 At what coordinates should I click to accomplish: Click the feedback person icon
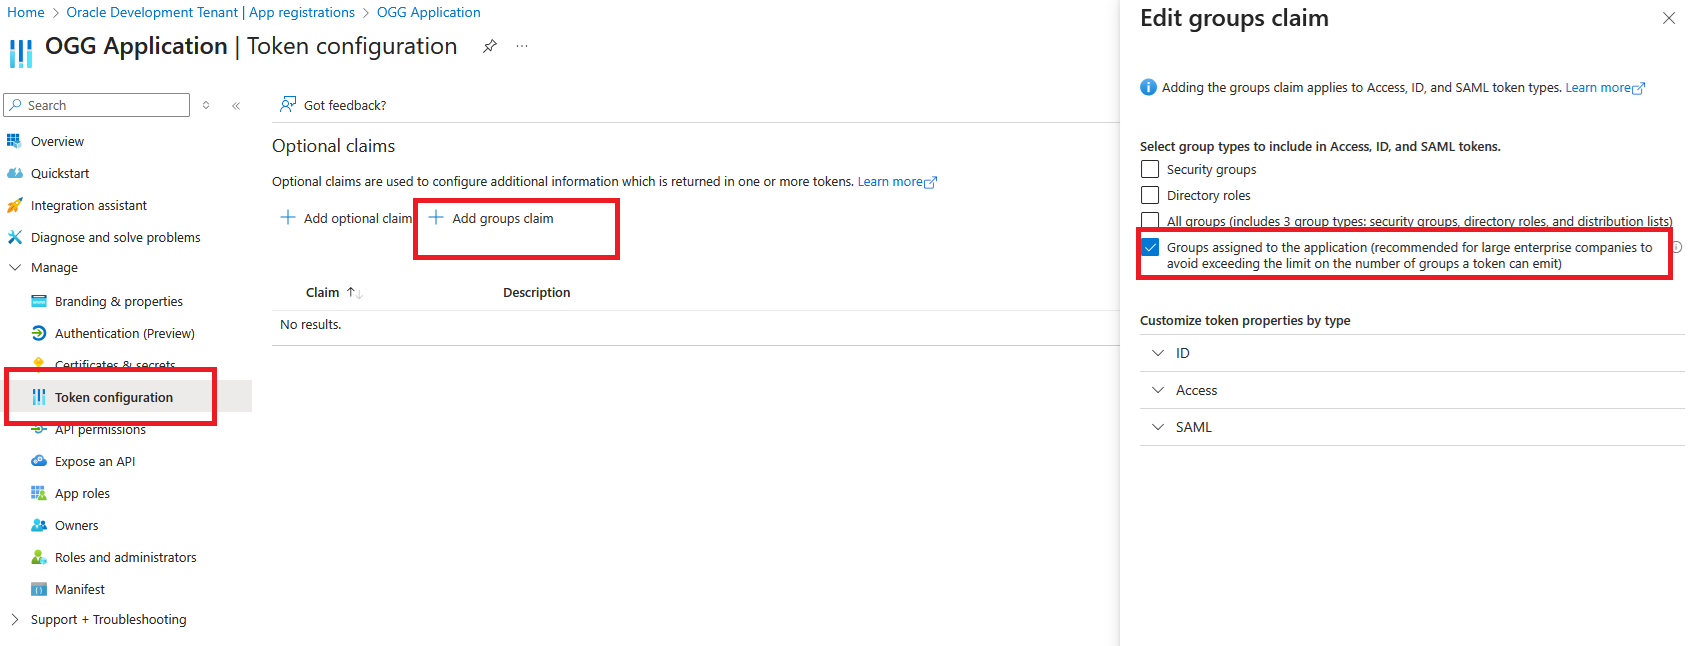point(288,105)
